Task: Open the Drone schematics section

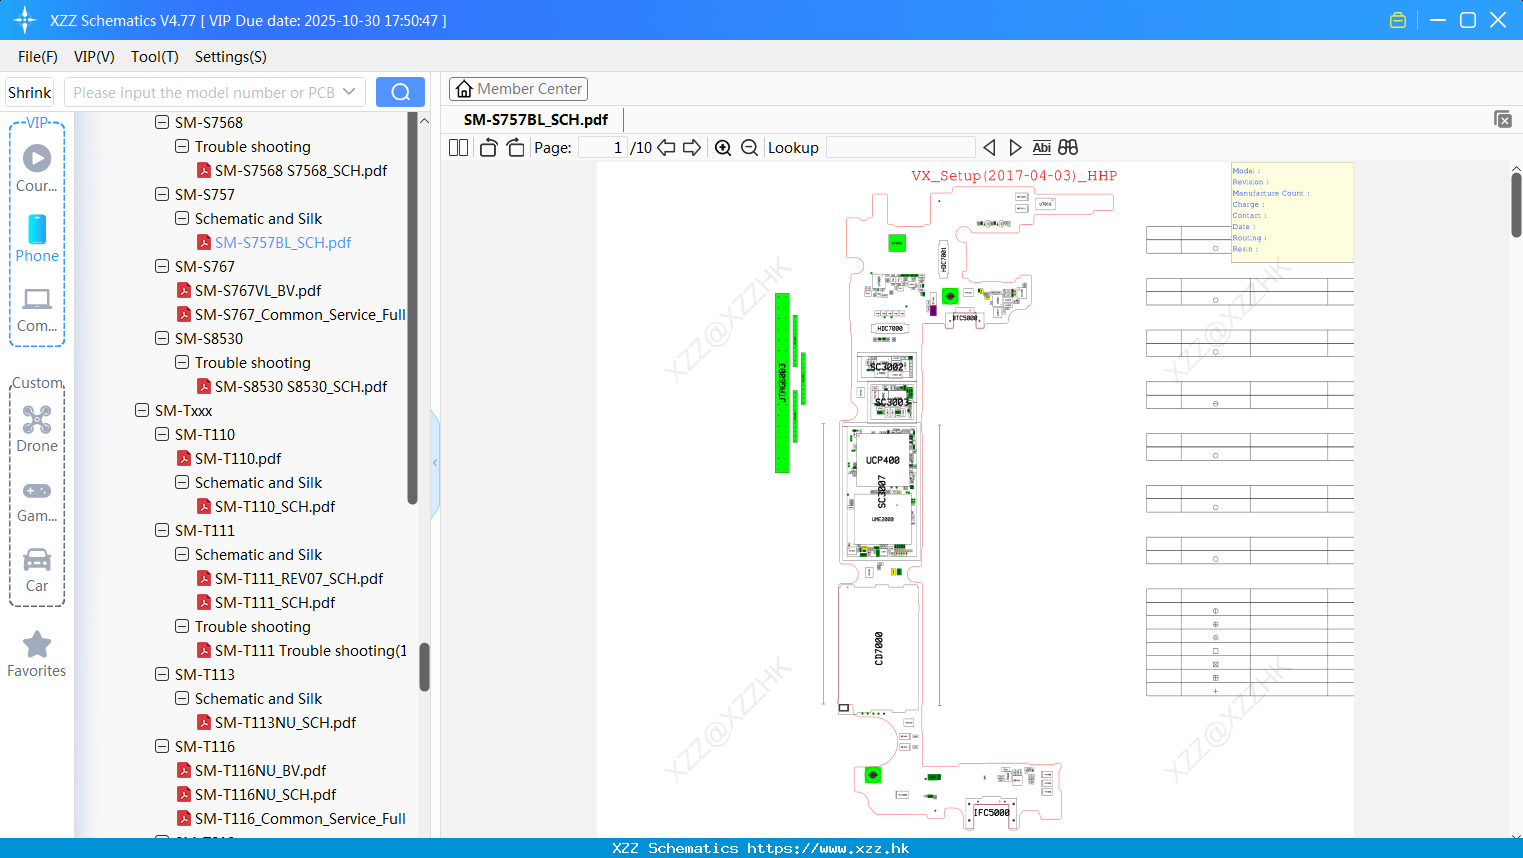Action: (37, 428)
